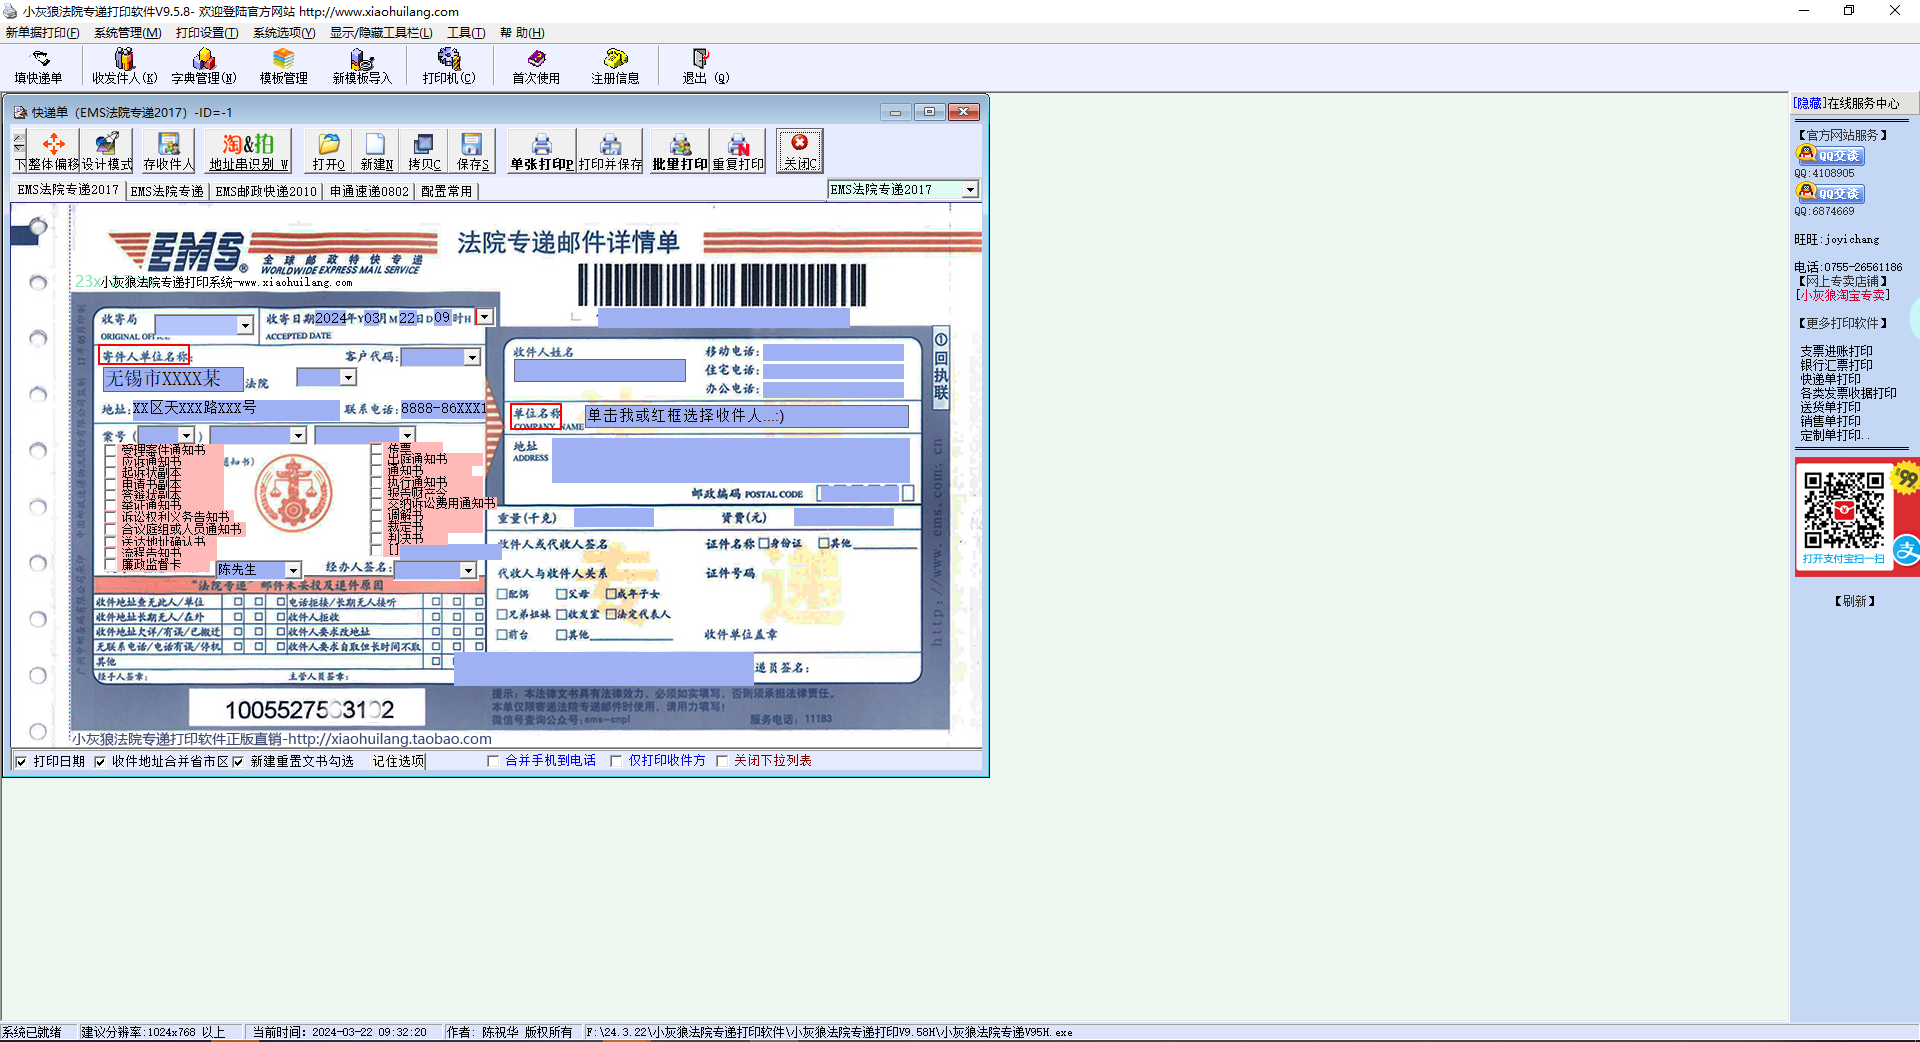The width and height of the screenshot is (1920, 1042).
Task: Open 收发件人 sender and recipient manager
Action: [125, 66]
